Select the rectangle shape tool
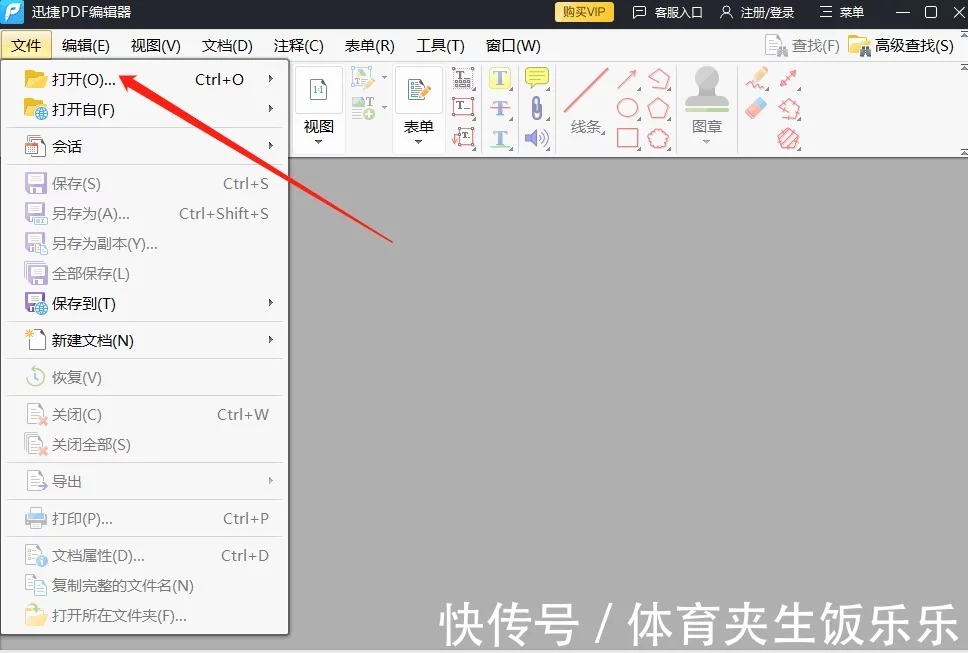Screen dimensions: 968x653 627,138
